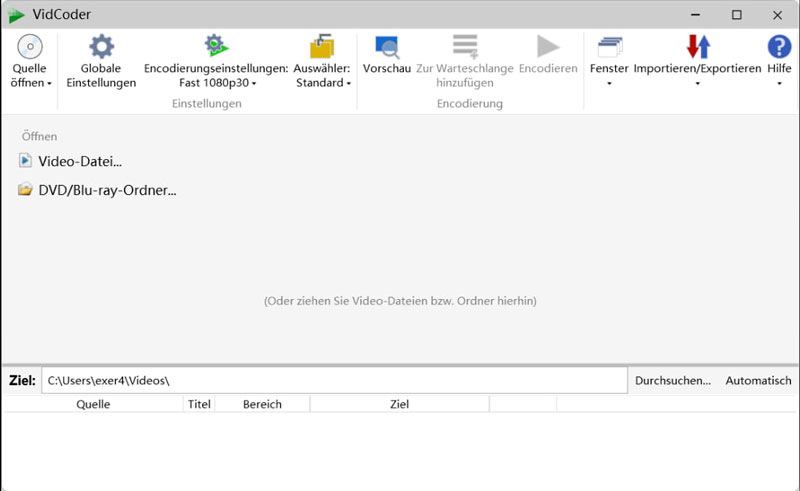
Task: Minimize the VidCoder window
Action: (x=695, y=15)
